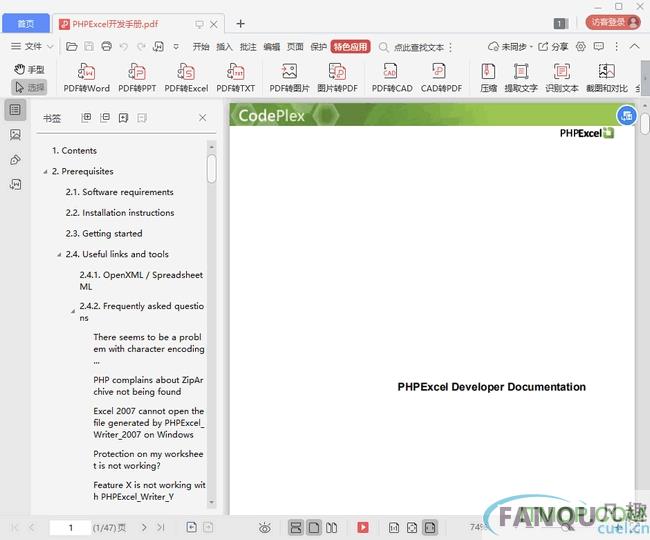Click the 点此查找文本 search field
The height and width of the screenshot is (540, 650).
[x=418, y=47]
